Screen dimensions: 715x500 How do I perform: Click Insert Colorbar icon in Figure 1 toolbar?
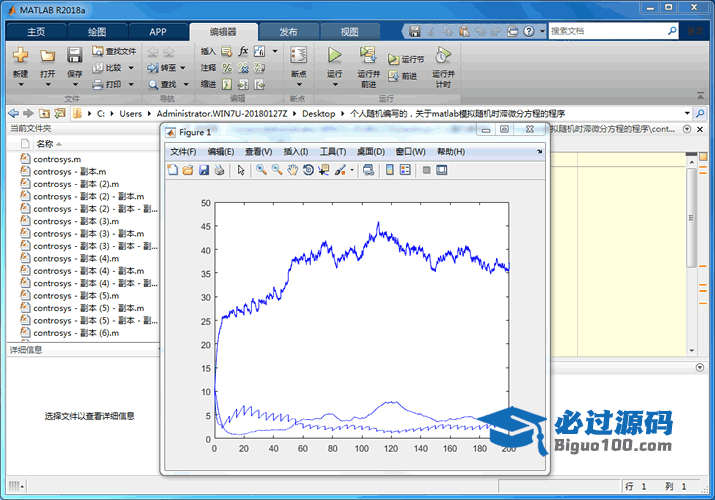[x=389, y=170]
